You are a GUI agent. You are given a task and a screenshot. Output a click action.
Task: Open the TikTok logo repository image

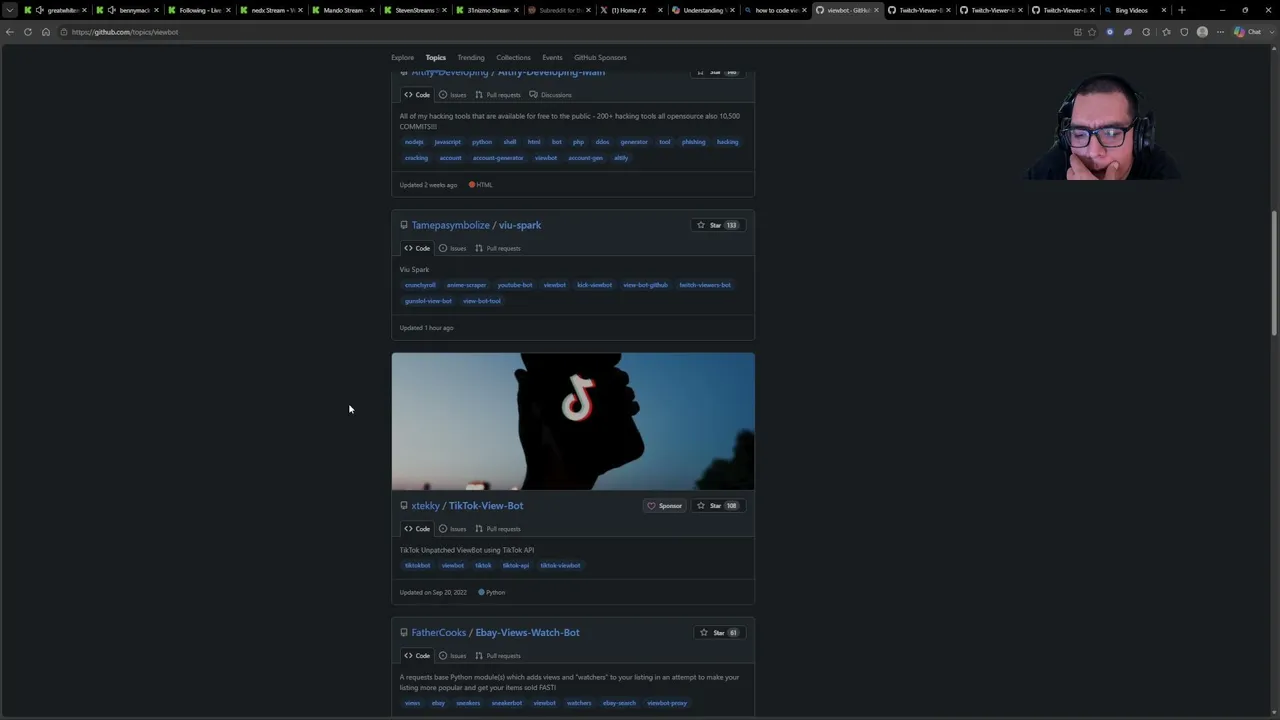[573, 421]
